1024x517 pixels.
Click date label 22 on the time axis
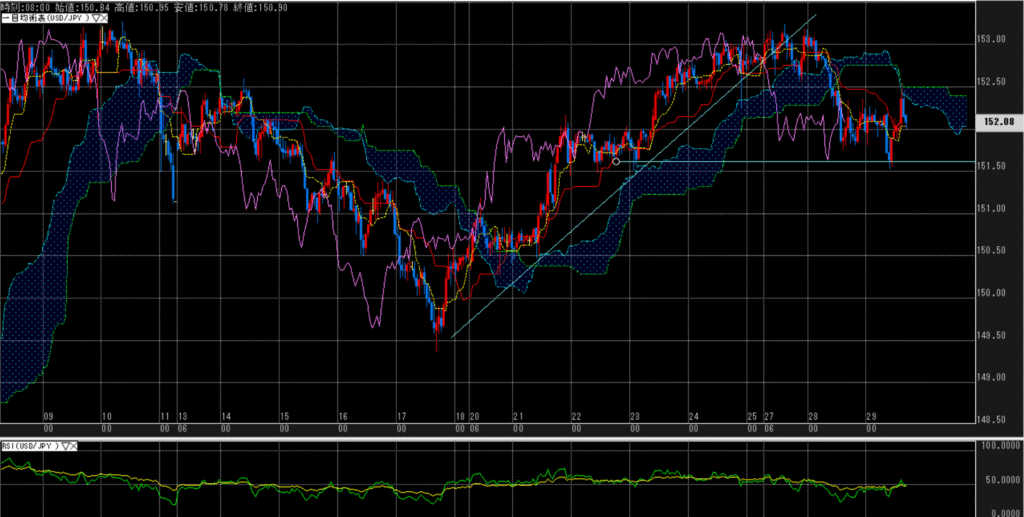tap(577, 416)
